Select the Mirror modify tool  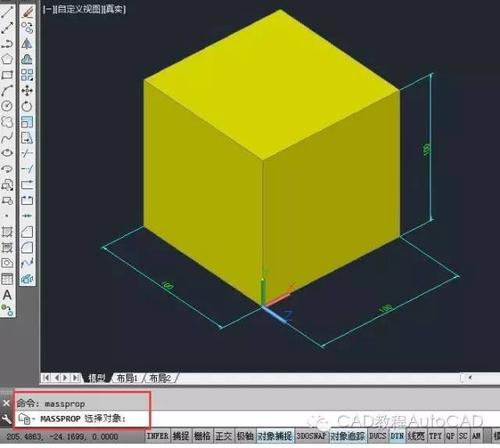click(27, 43)
